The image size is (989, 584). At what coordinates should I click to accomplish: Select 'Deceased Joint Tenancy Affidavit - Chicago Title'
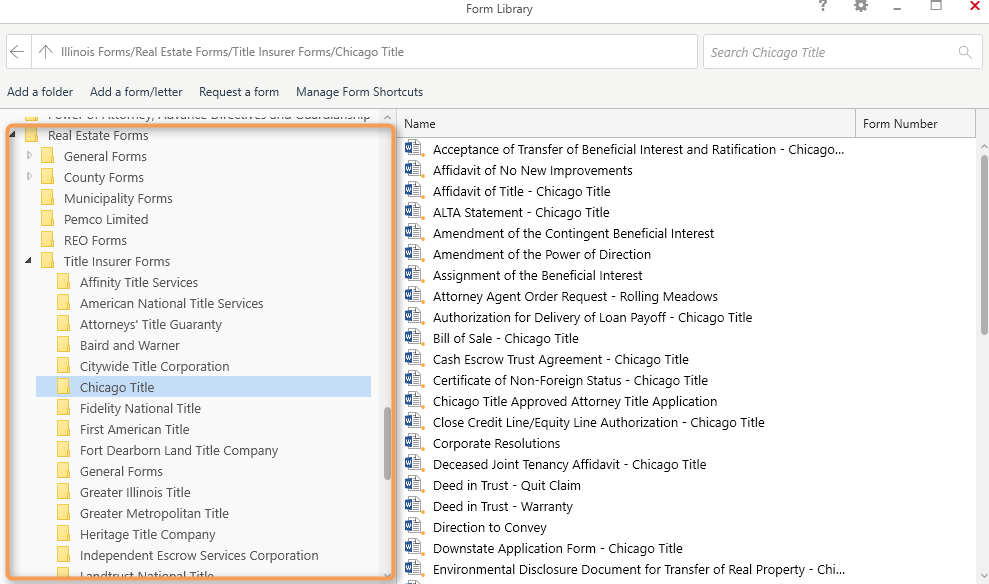[x=570, y=464]
